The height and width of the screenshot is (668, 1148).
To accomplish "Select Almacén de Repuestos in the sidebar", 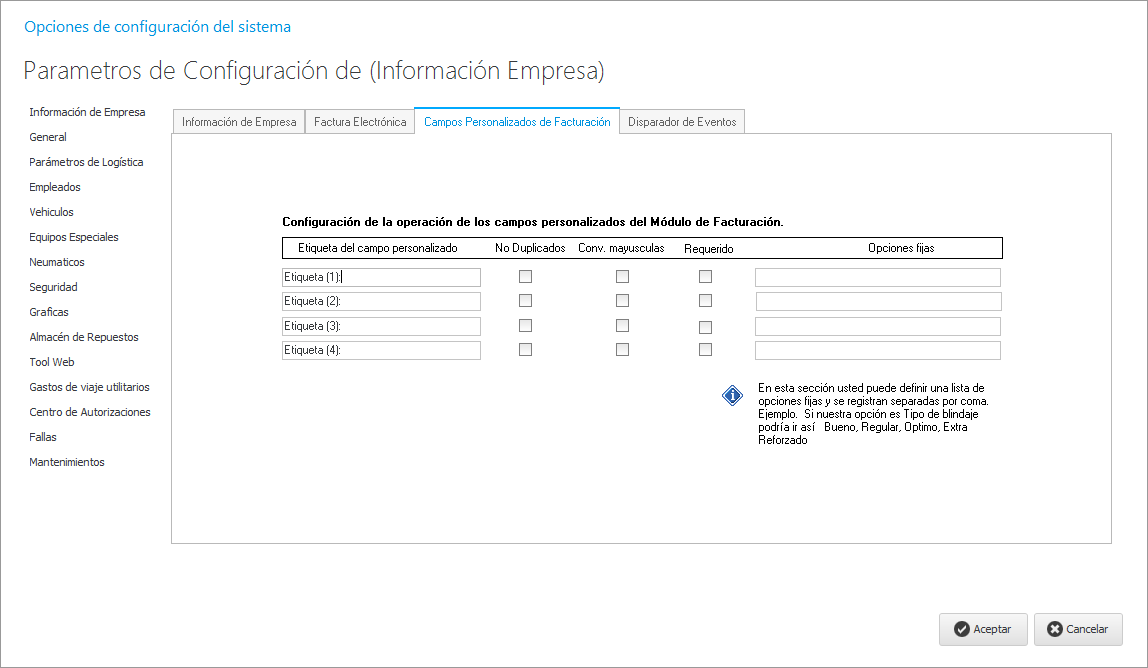I will point(84,337).
